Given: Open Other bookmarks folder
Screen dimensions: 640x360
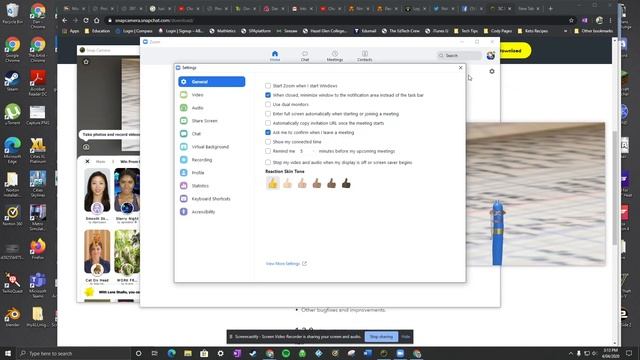Looking at the screenshot, I should tap(594, 31).
